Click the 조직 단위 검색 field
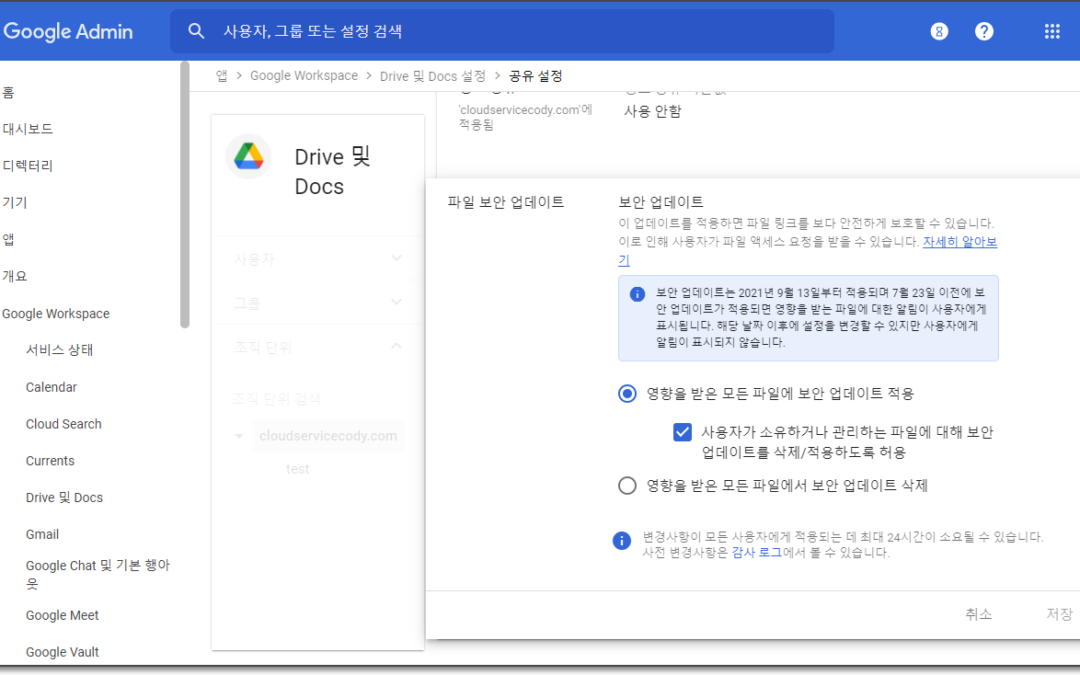 [x=318, y=398]
